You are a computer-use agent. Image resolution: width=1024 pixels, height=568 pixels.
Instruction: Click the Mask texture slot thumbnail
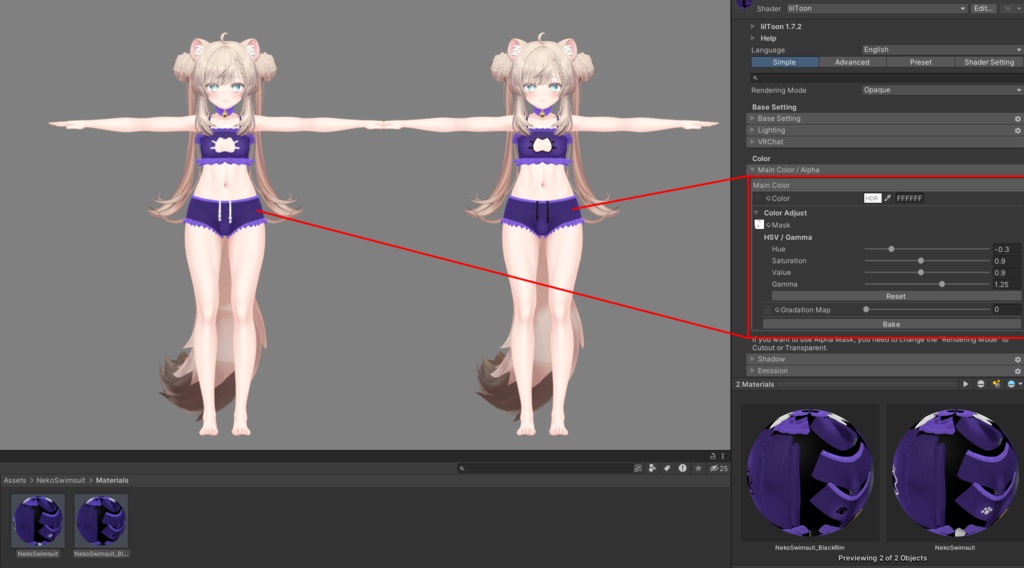[759, 225]
